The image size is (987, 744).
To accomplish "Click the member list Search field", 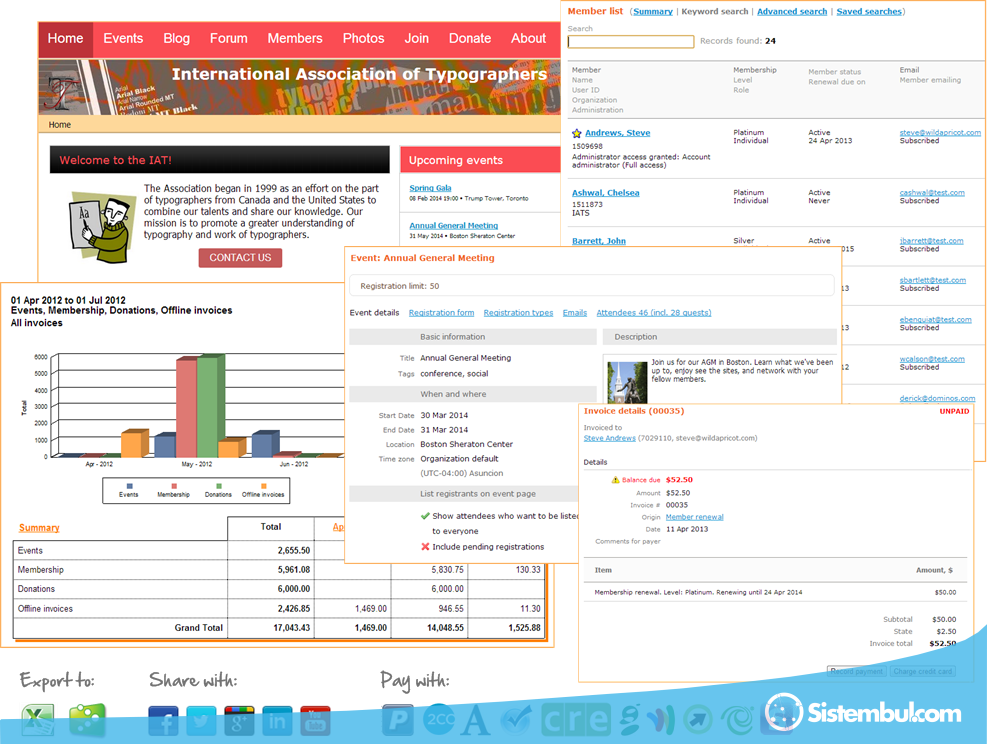I will point(631,42).
